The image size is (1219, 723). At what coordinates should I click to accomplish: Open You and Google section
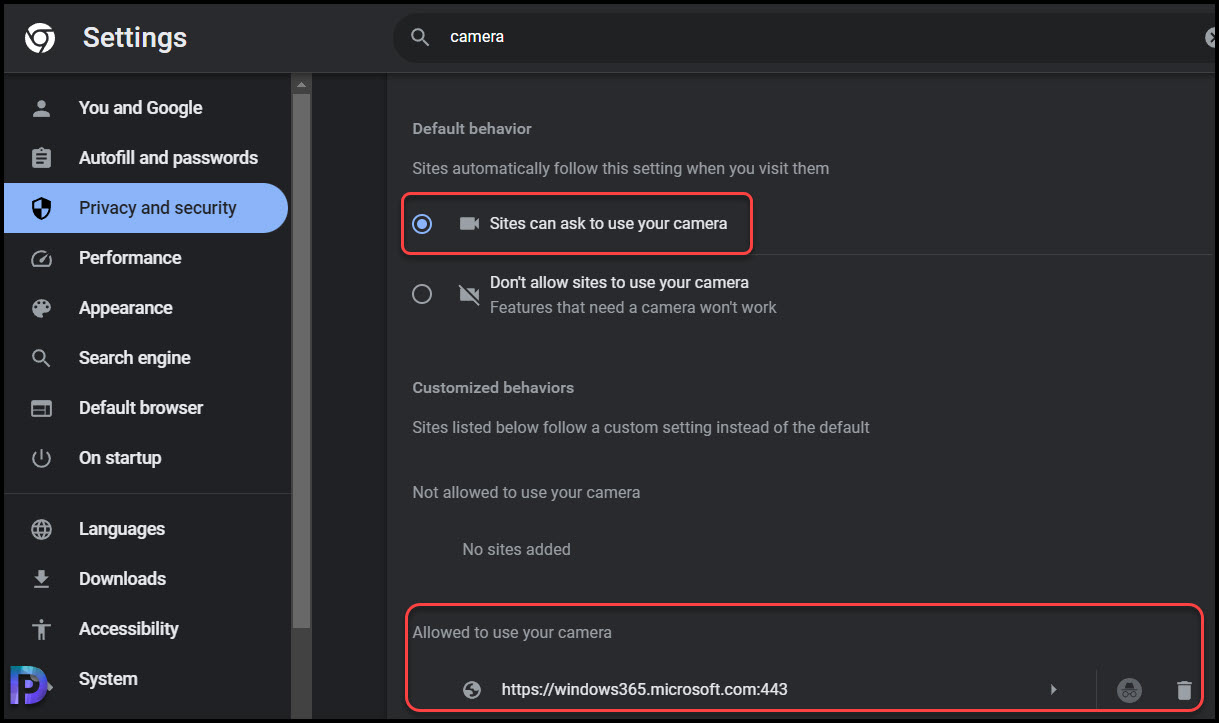click(146, 108)
